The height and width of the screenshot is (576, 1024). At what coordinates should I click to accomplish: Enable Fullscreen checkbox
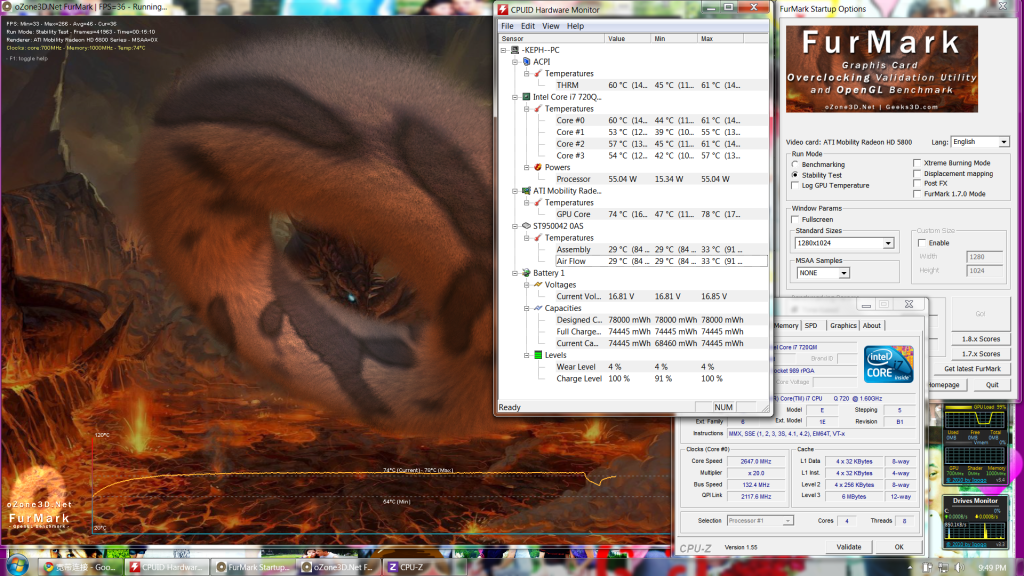795,219
